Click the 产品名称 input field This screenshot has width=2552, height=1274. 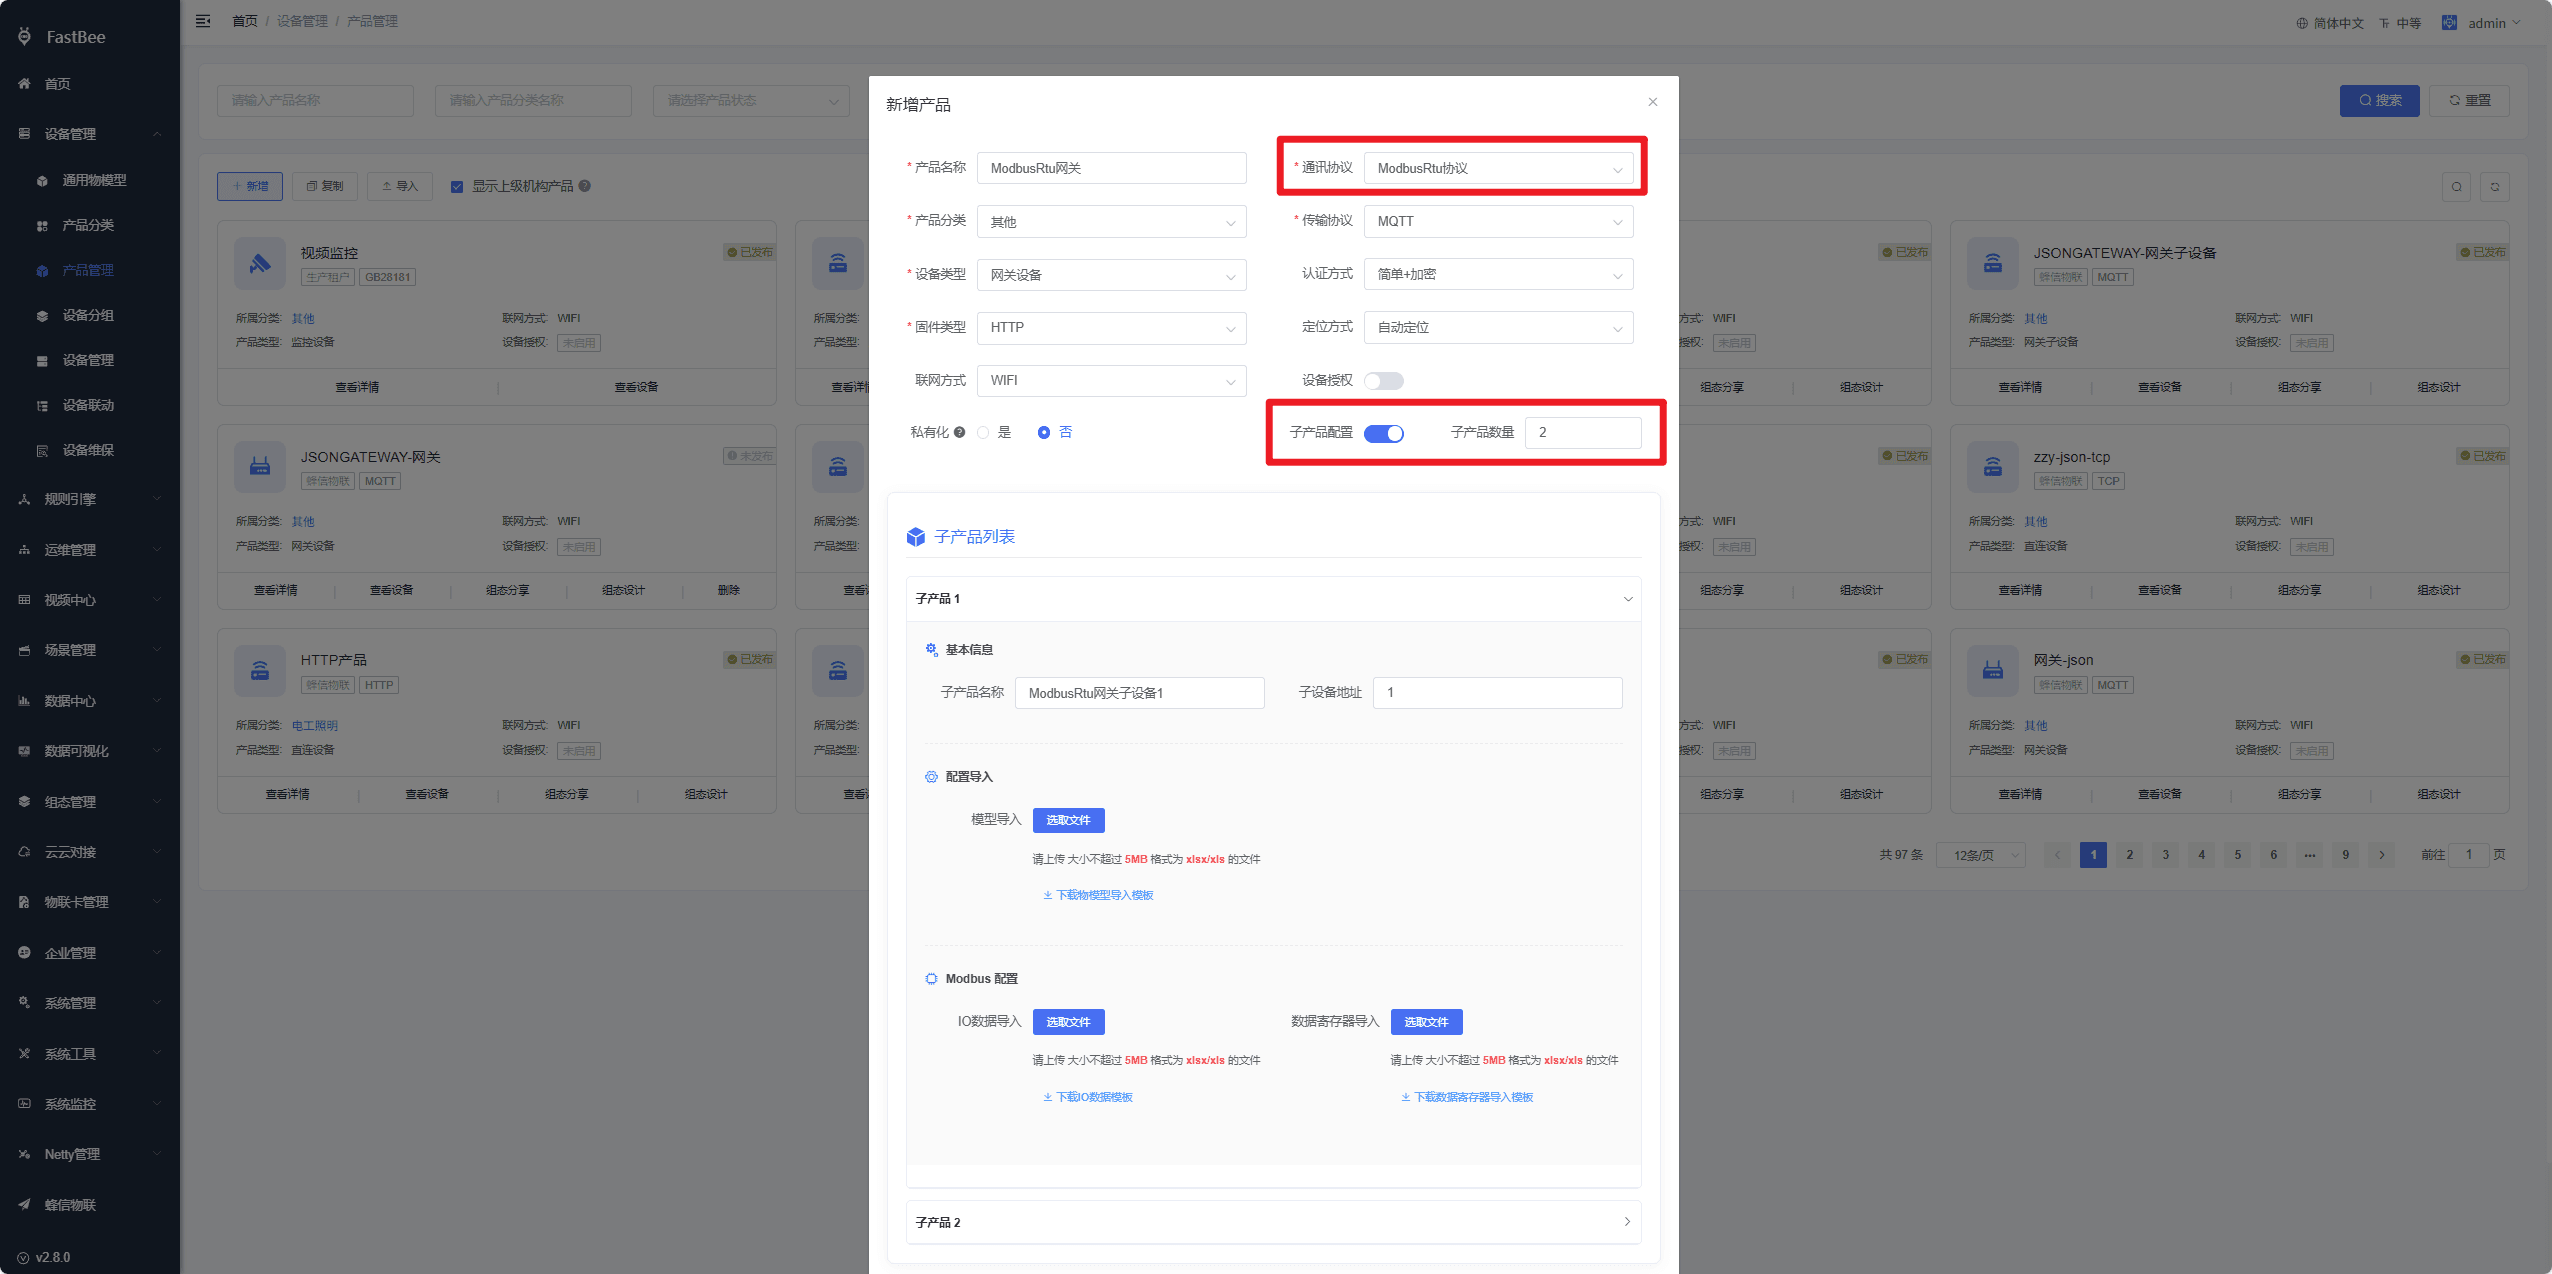click(x=1111, y=168)
